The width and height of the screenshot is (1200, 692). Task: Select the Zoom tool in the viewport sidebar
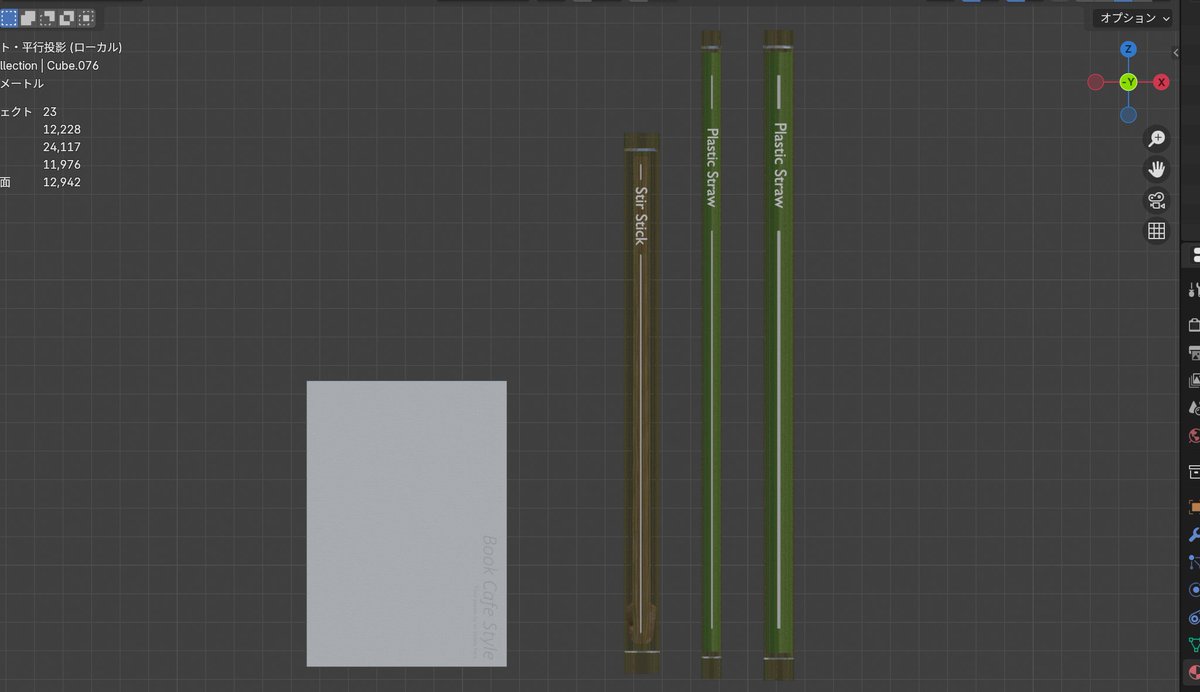coord(1156,138)
